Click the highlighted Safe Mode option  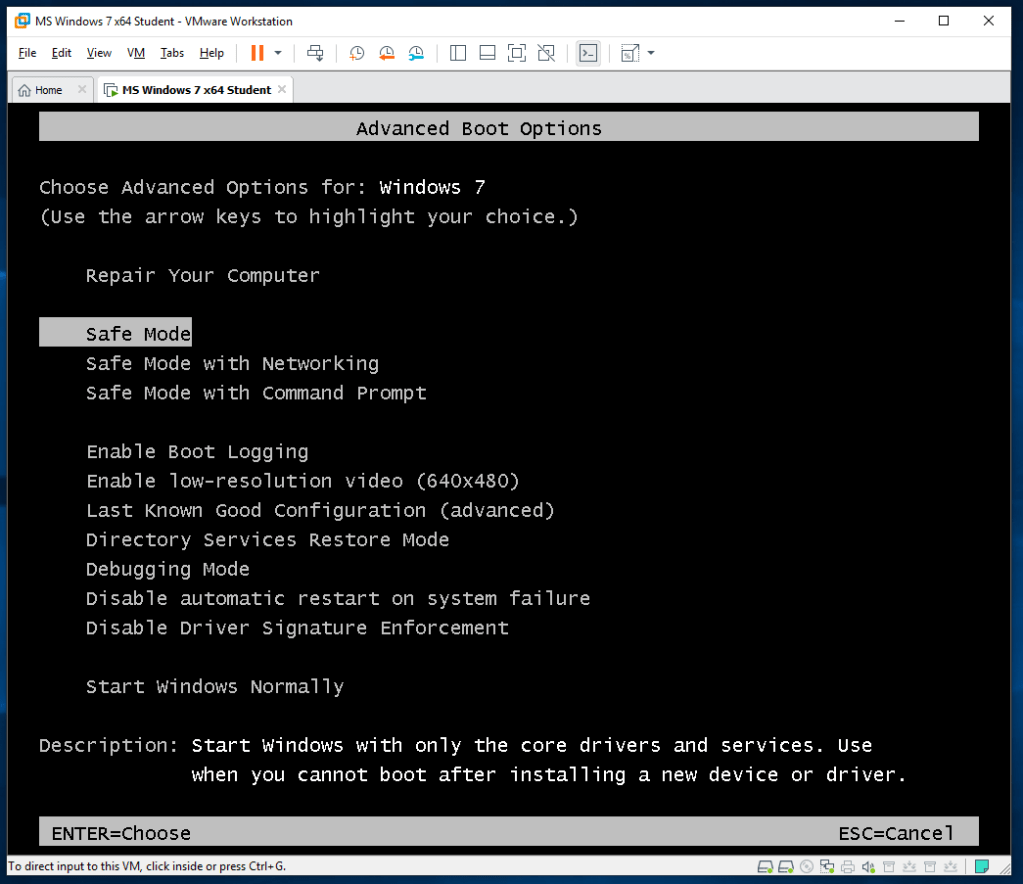pos(115,333)
